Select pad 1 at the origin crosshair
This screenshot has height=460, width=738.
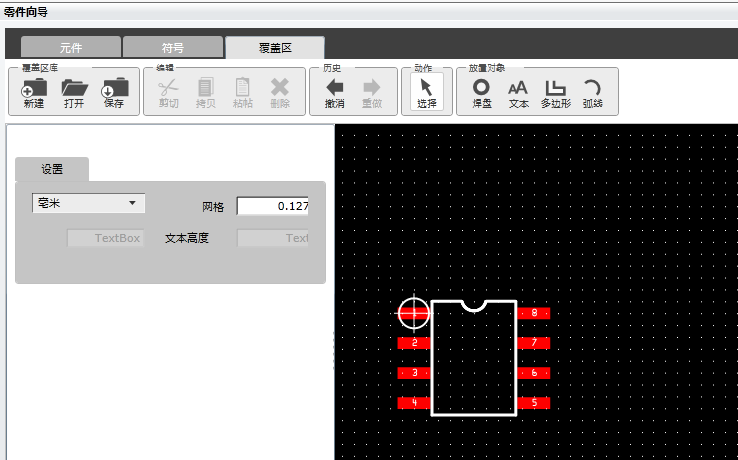[414, 313]
